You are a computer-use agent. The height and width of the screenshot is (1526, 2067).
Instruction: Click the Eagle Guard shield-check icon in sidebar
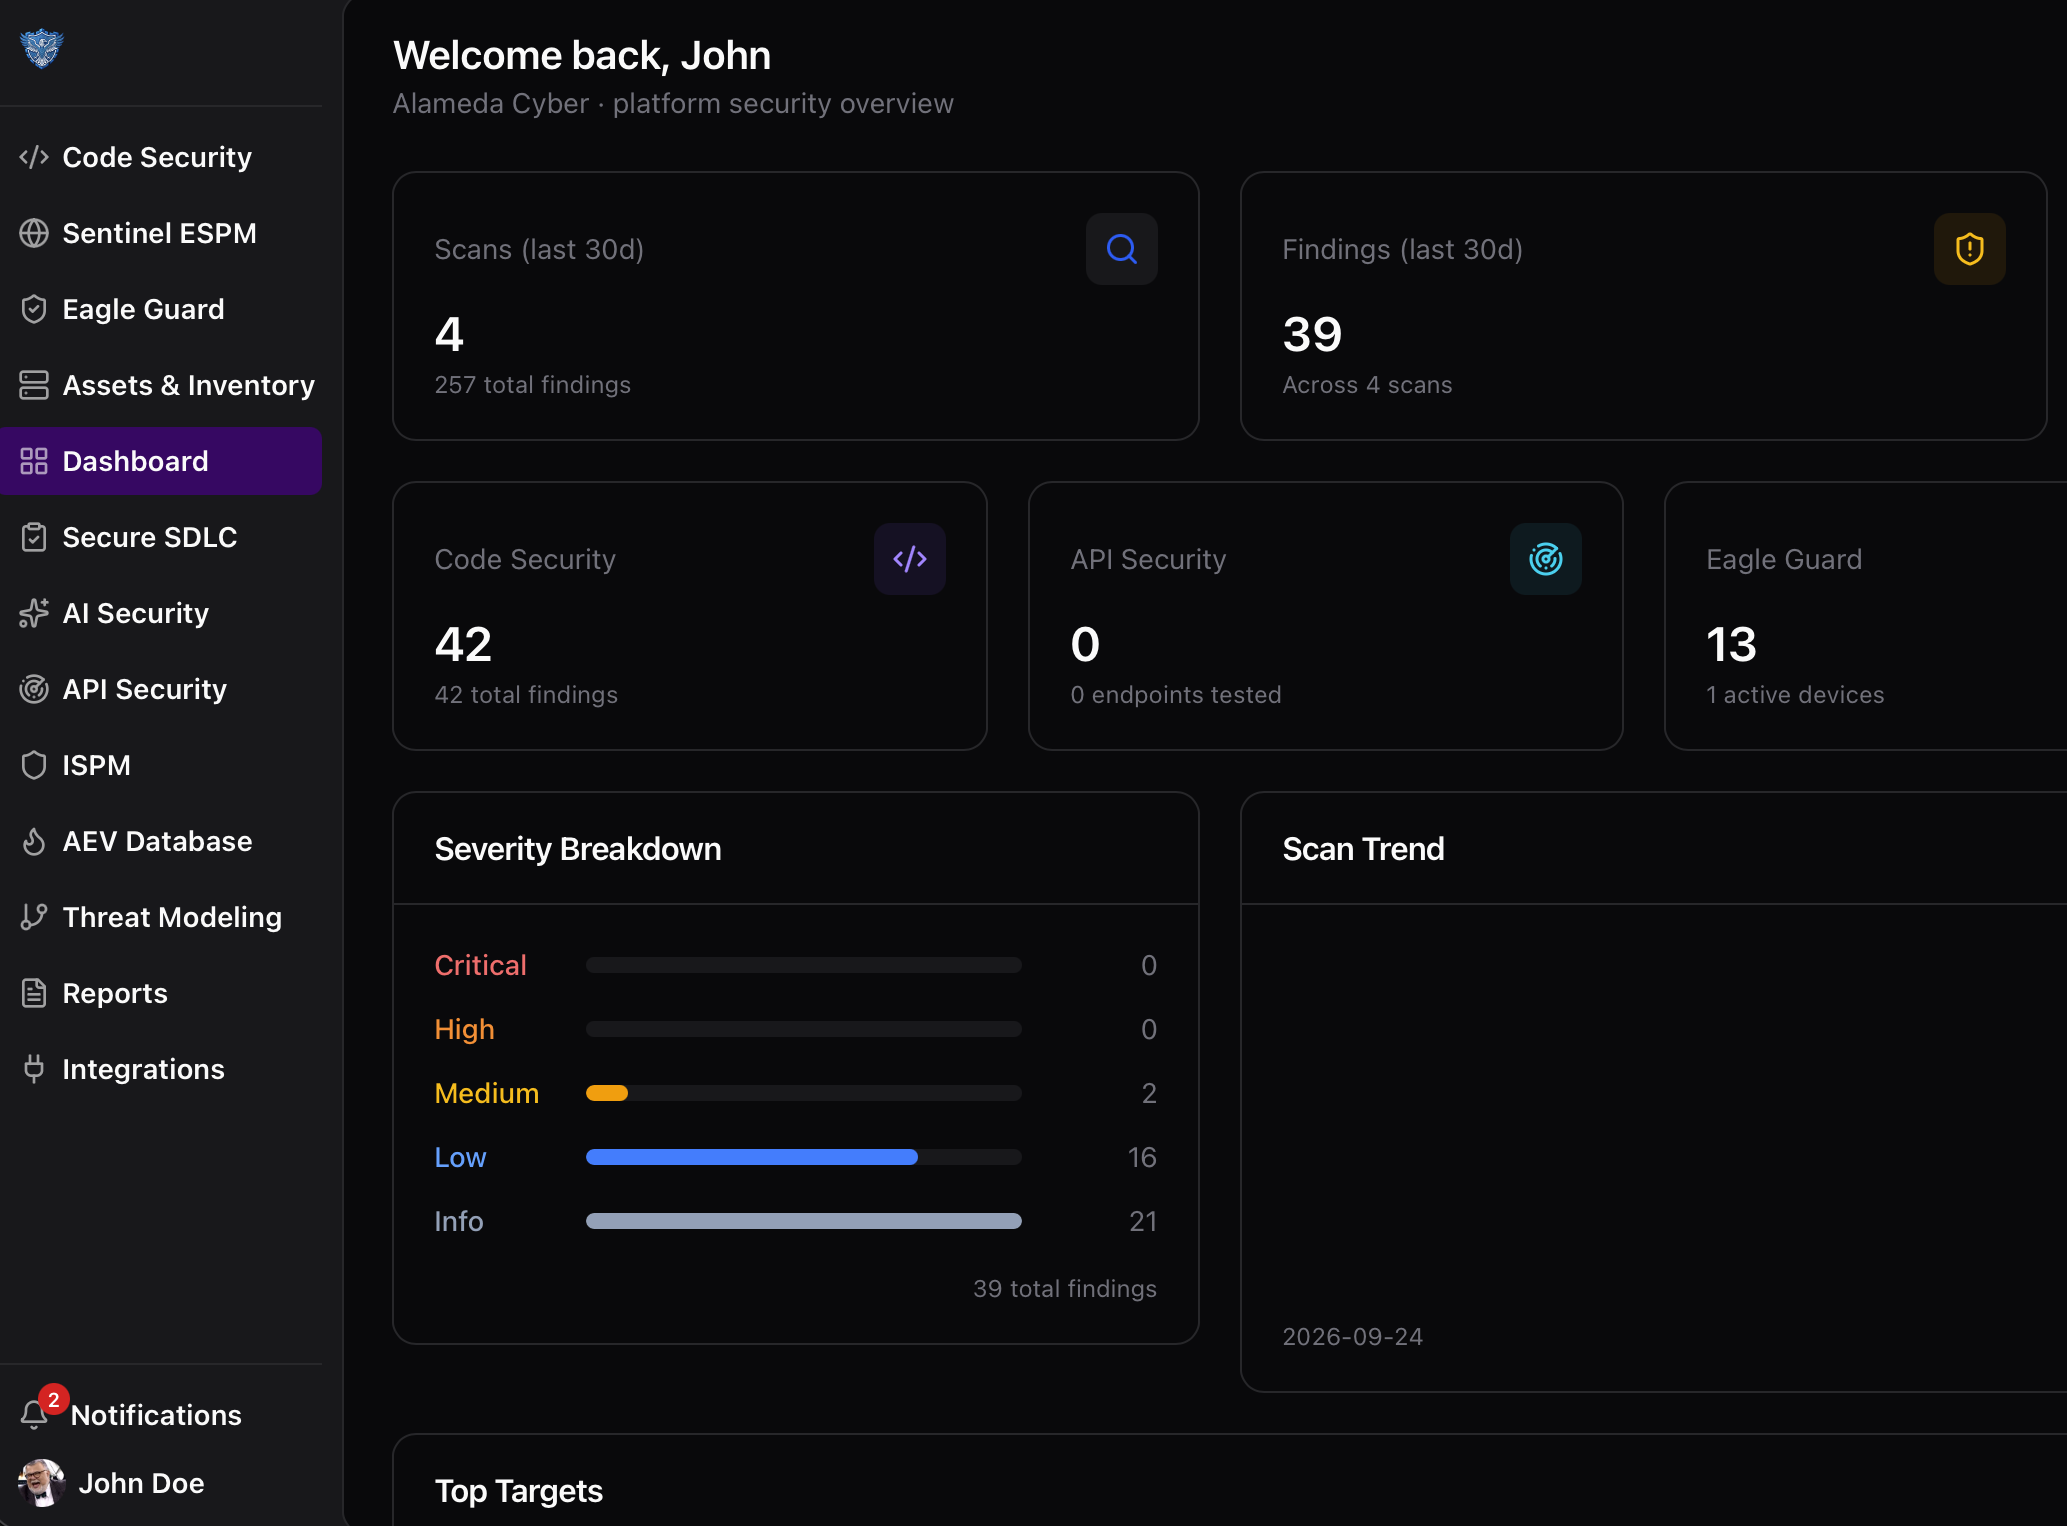coord(34,309)
